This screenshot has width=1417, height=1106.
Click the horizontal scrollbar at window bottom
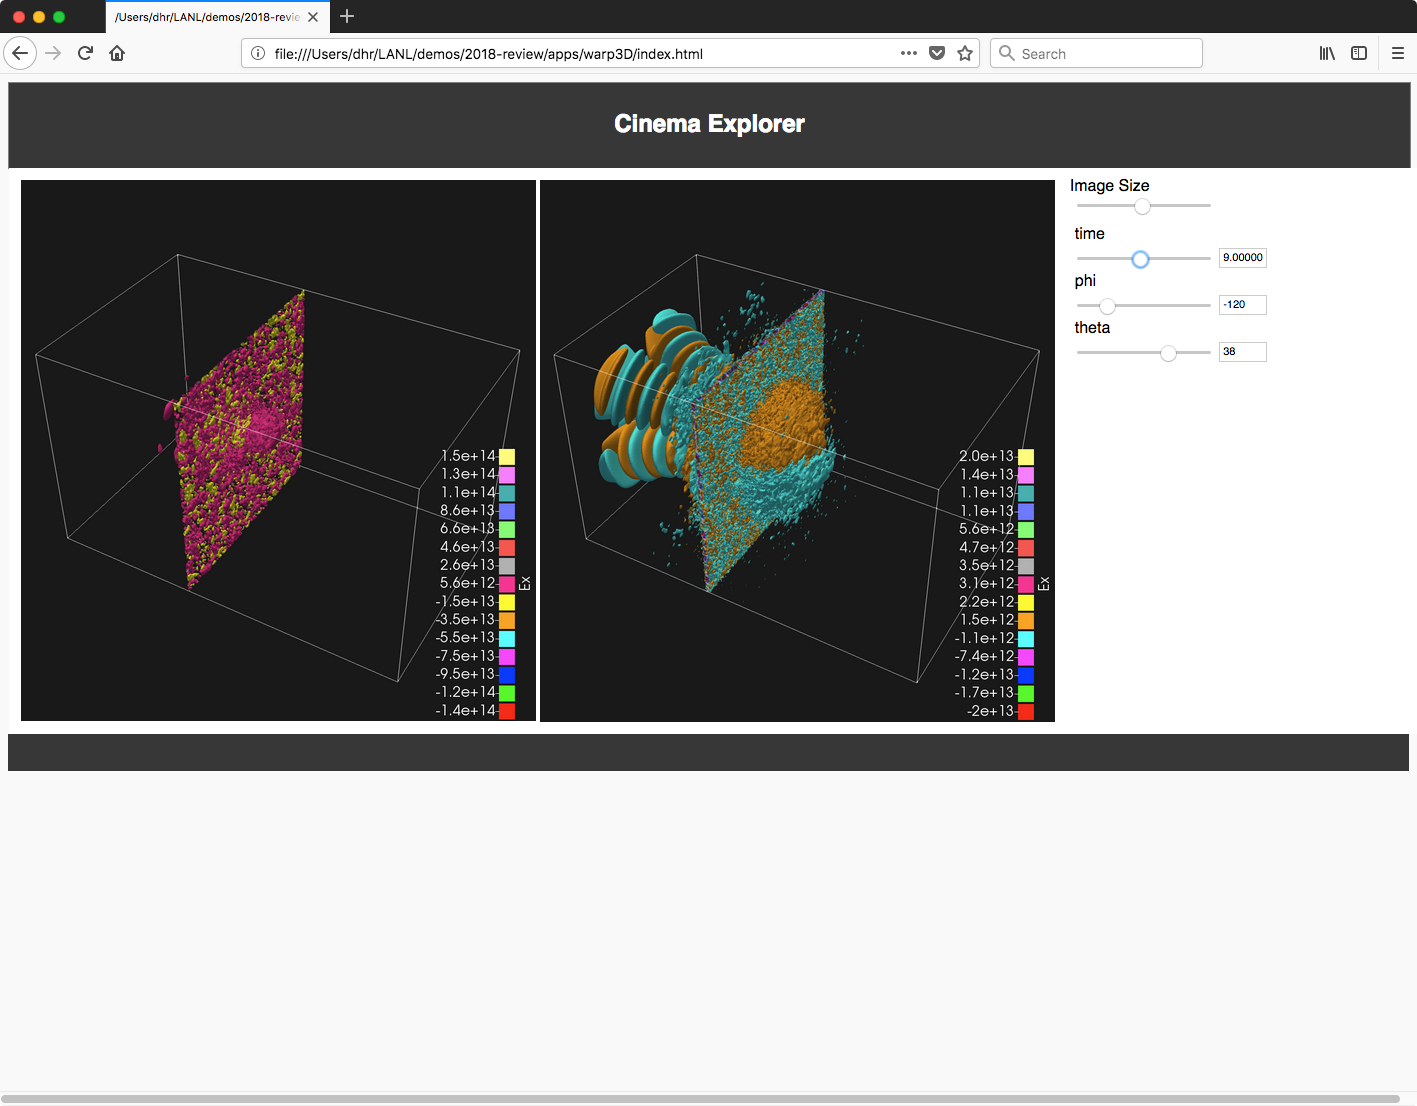[700, 1099]
